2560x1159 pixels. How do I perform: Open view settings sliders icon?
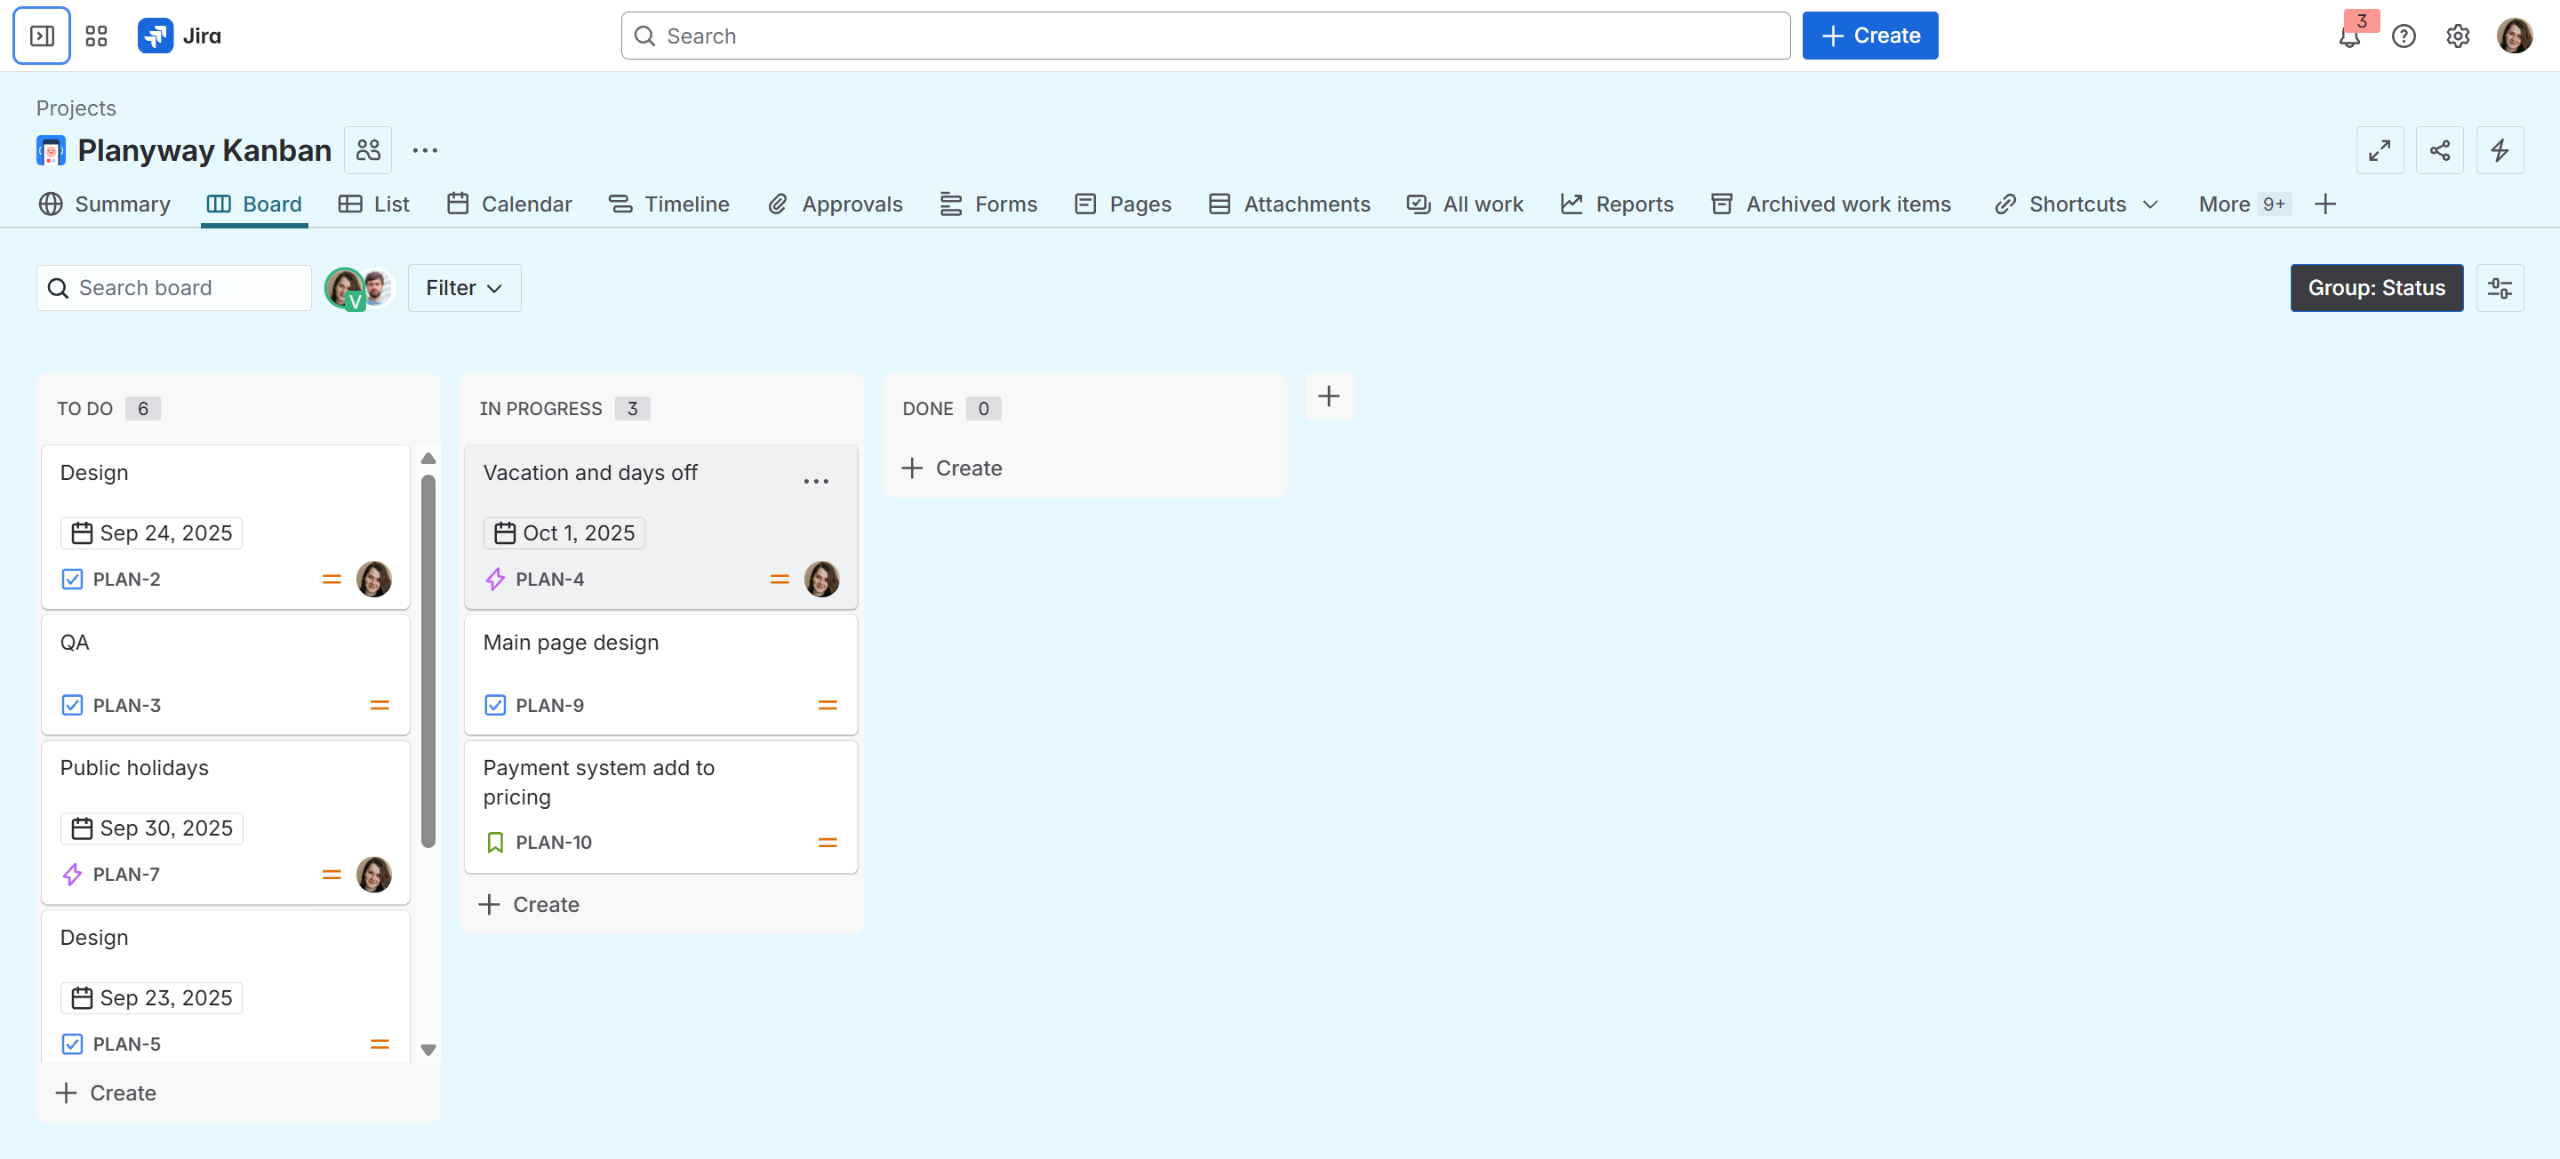2499,288
